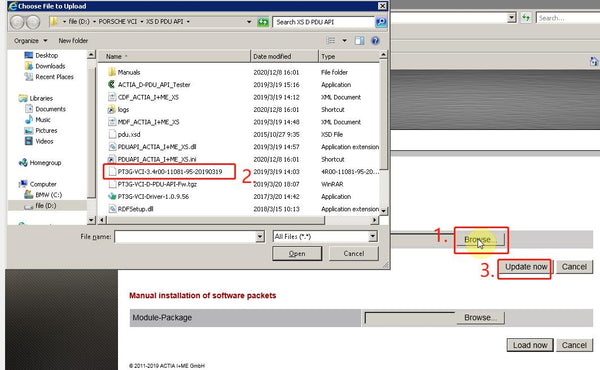This screenshot has height=370, width=600.
Task: Open the view options dropdown arrow
Action: (x=344, y=41)
